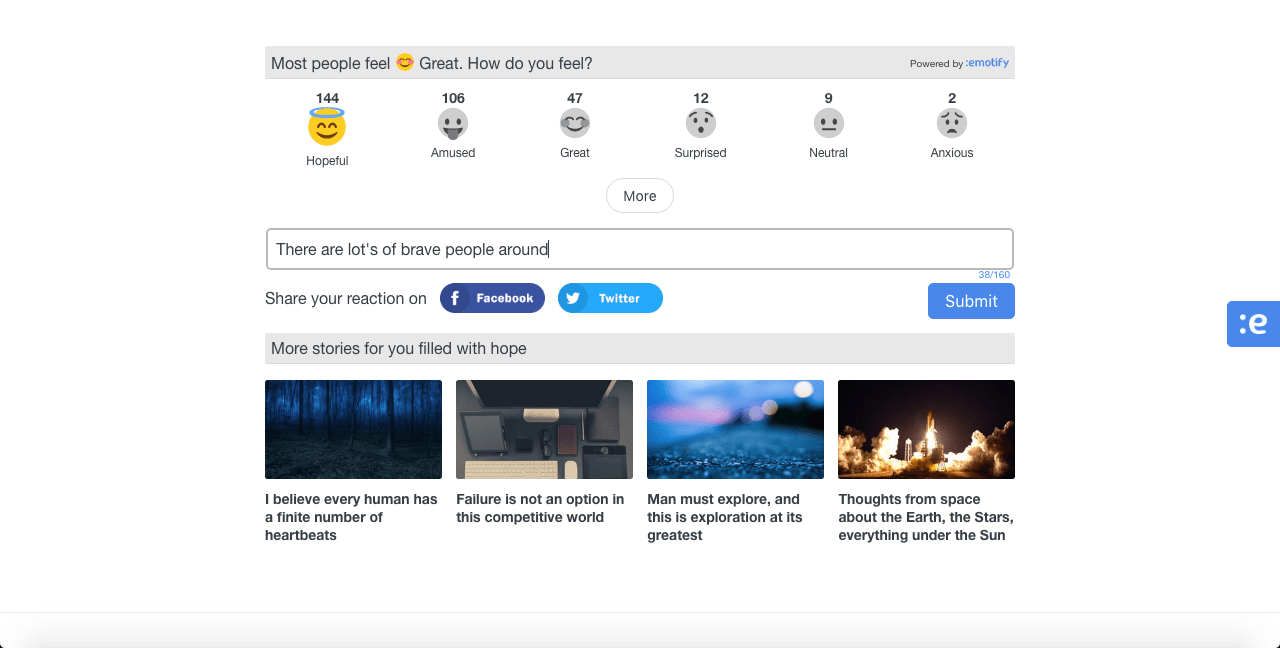This screenshot has width=1280, height=648.
Task: Click inside the reaction comment text field
Action: pyautogui.click(x=639, y=249)
